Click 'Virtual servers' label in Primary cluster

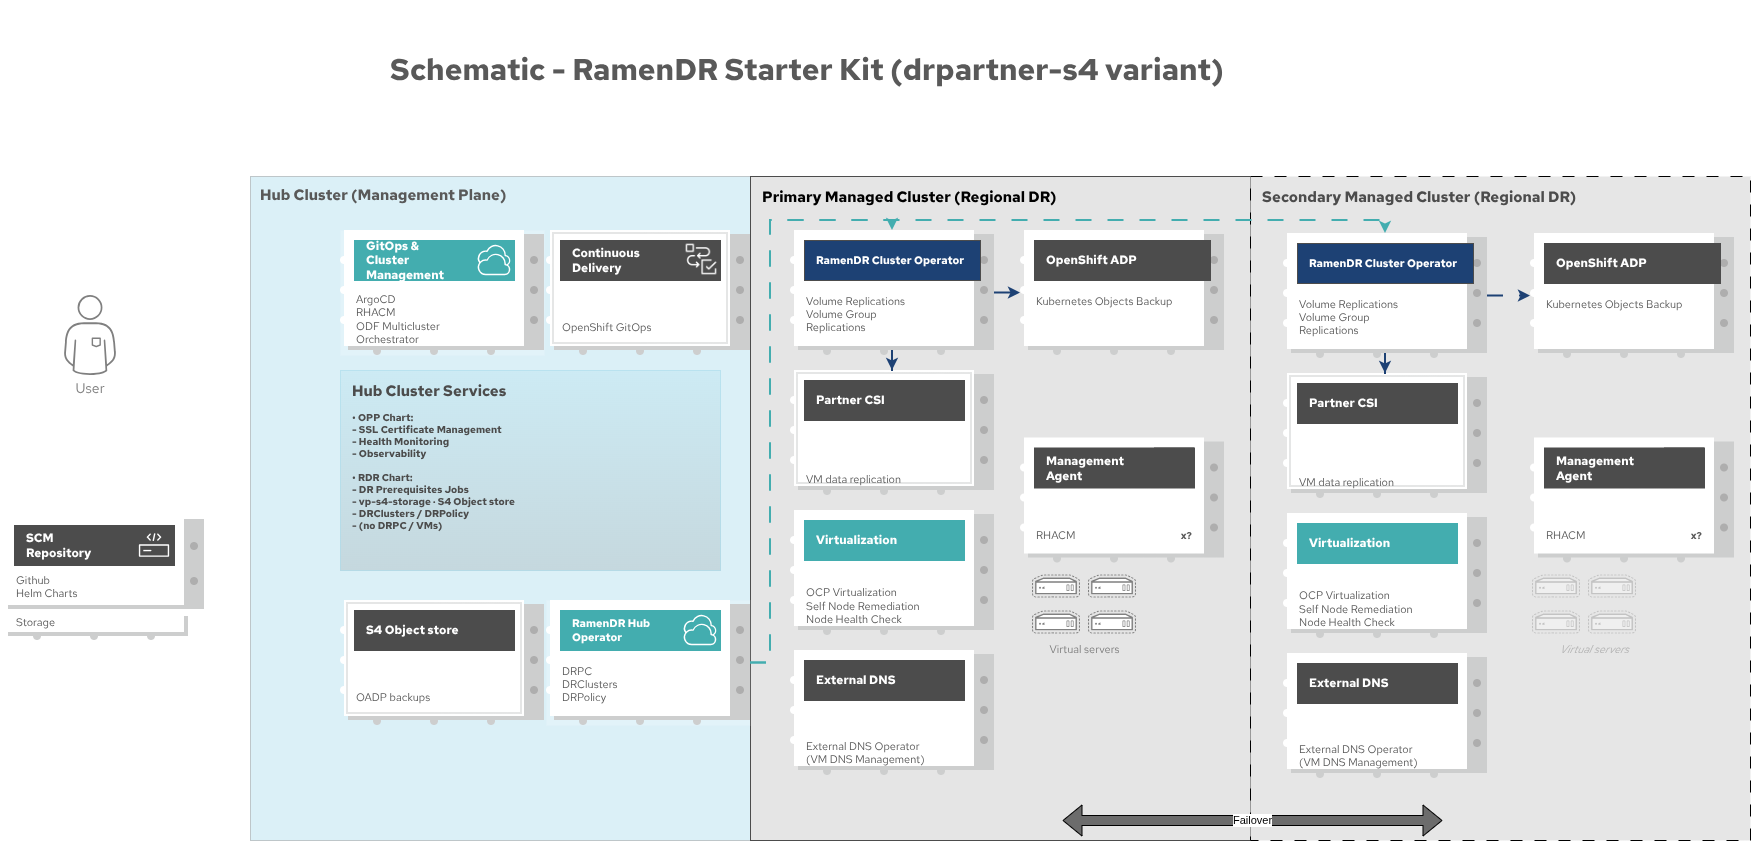(x=1084, y=649)
